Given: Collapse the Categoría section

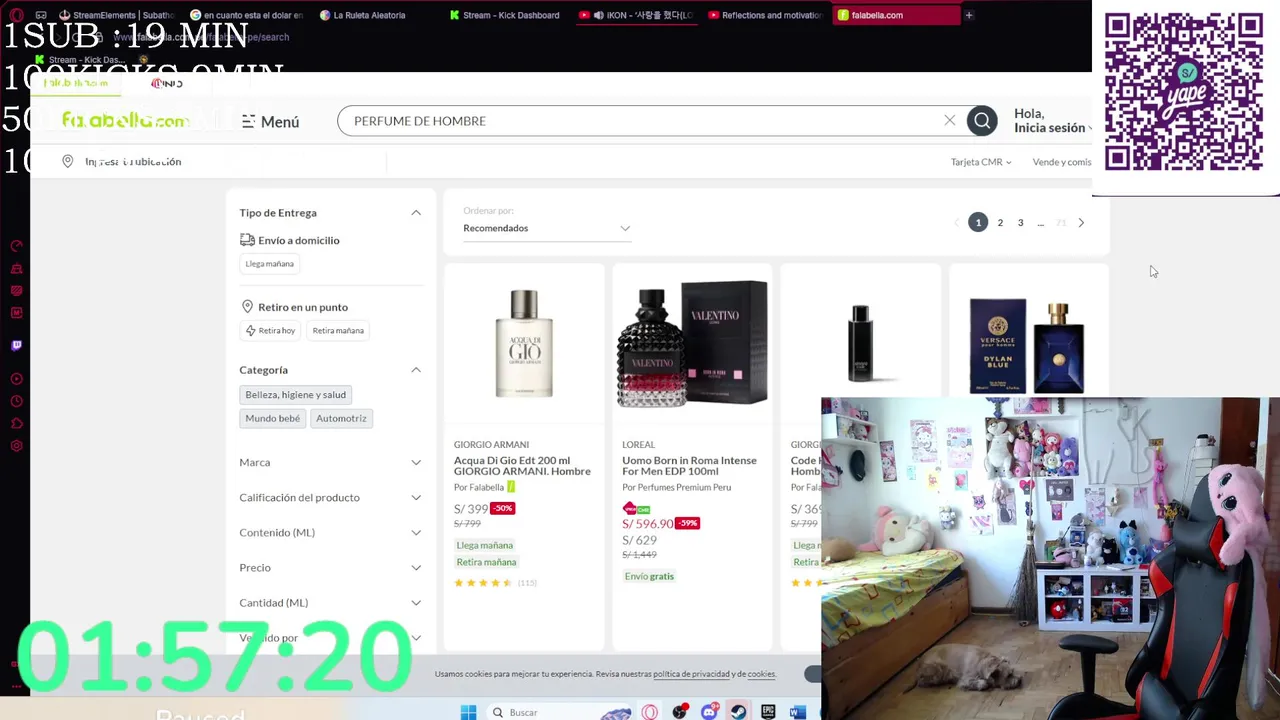Looking at the screenshot, I should tap(416, 370).
